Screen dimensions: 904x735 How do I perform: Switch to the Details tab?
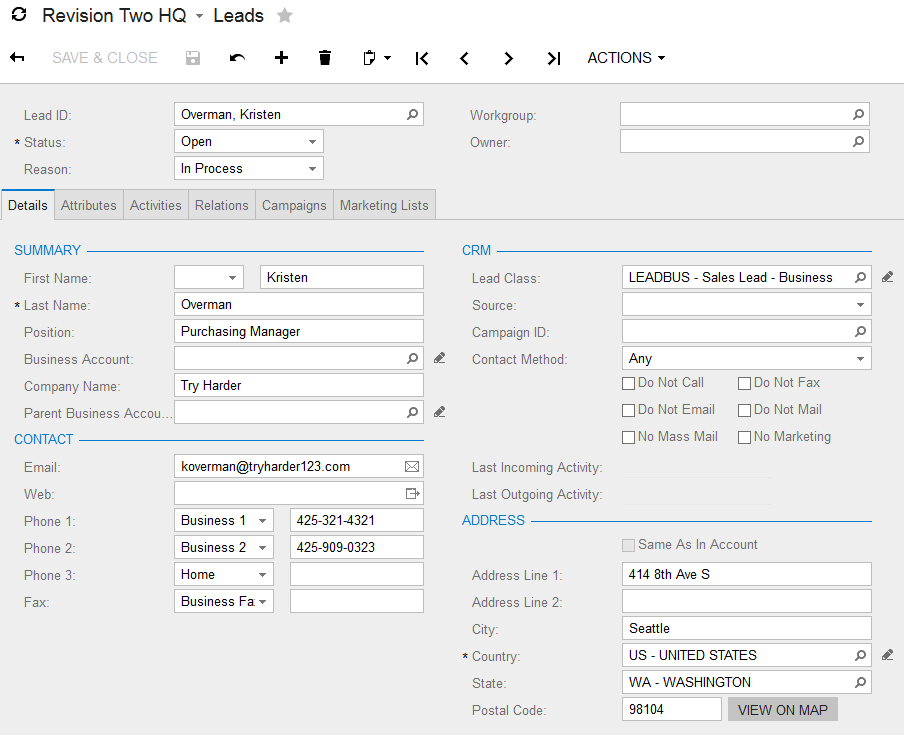point(28,205)
